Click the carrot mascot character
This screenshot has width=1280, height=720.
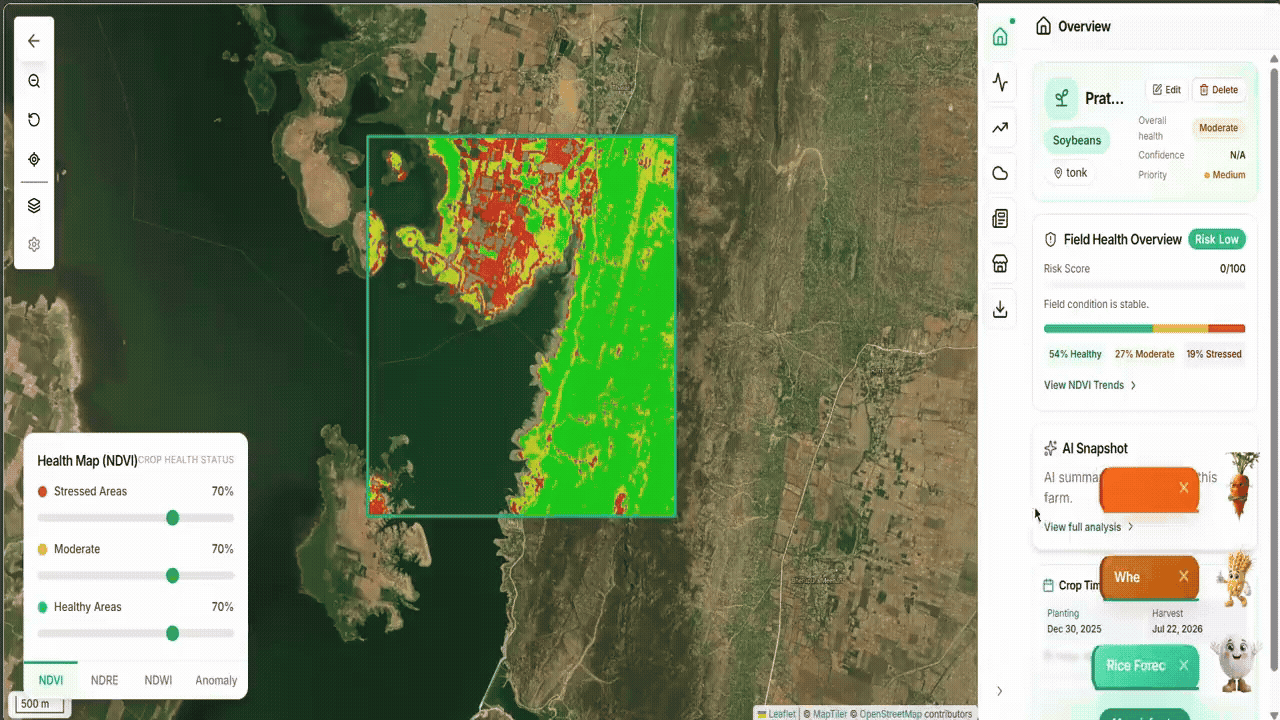pos(1240,484)
